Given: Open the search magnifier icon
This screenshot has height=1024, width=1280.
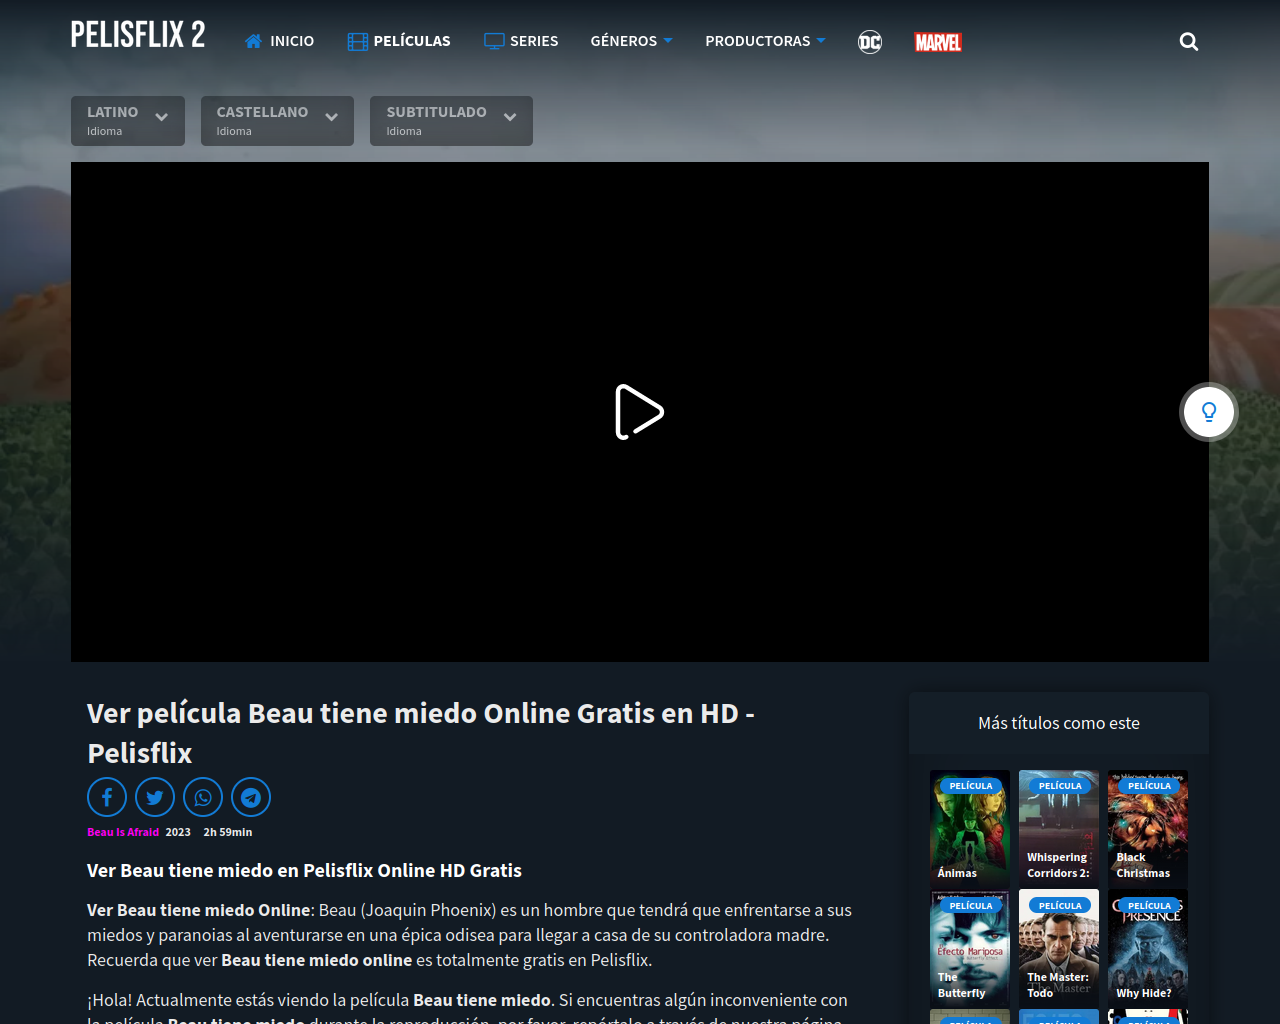Looking at the screenshot, I should pos(1189,41).
